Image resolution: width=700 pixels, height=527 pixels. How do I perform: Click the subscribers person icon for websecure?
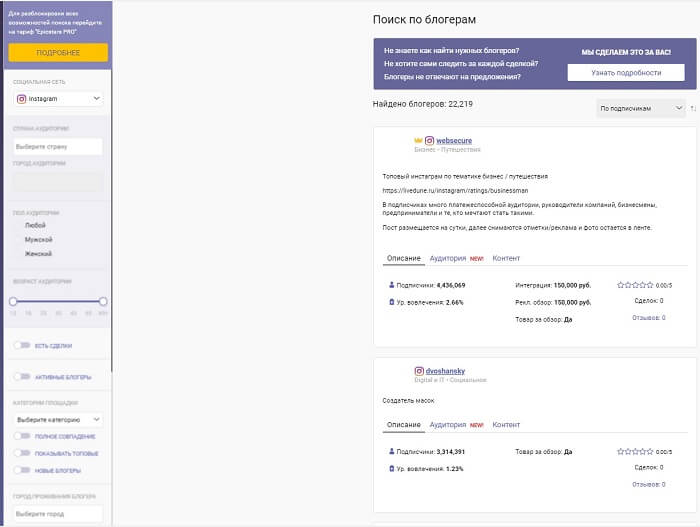point(392,284)
